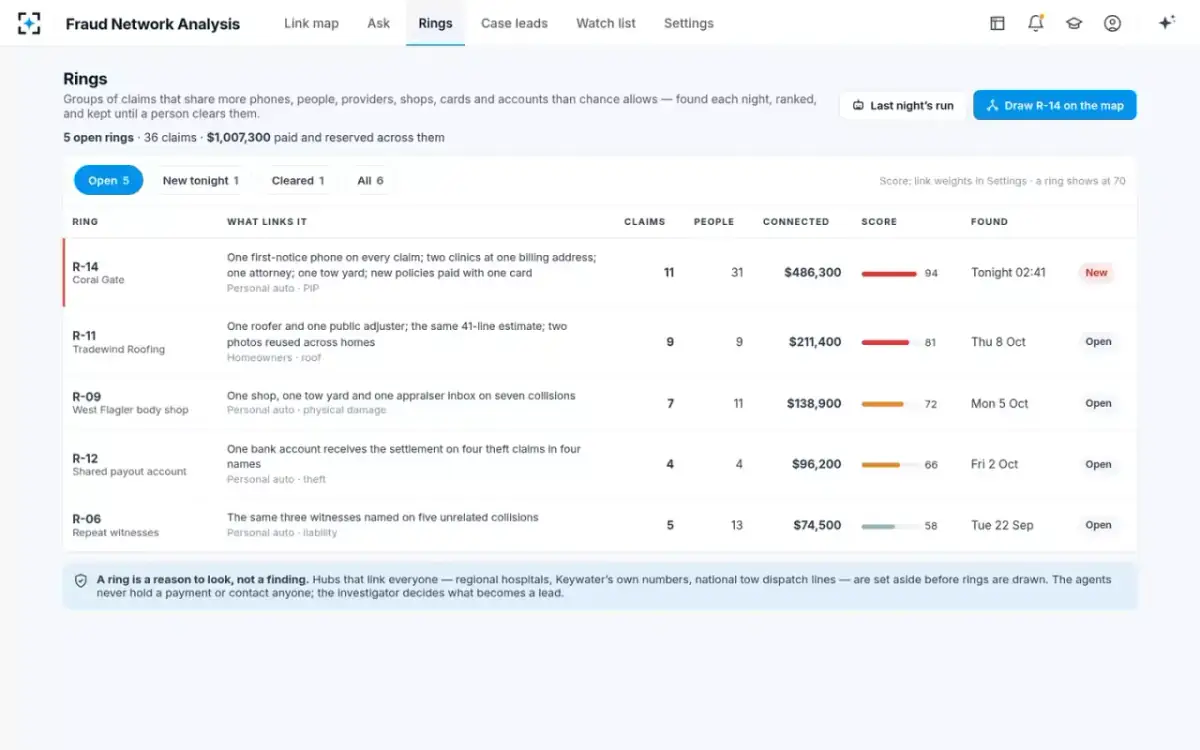This screenshot has width=1200, height=750.
Task: Click the 5 open rings summary line
Action: point(254,138)
